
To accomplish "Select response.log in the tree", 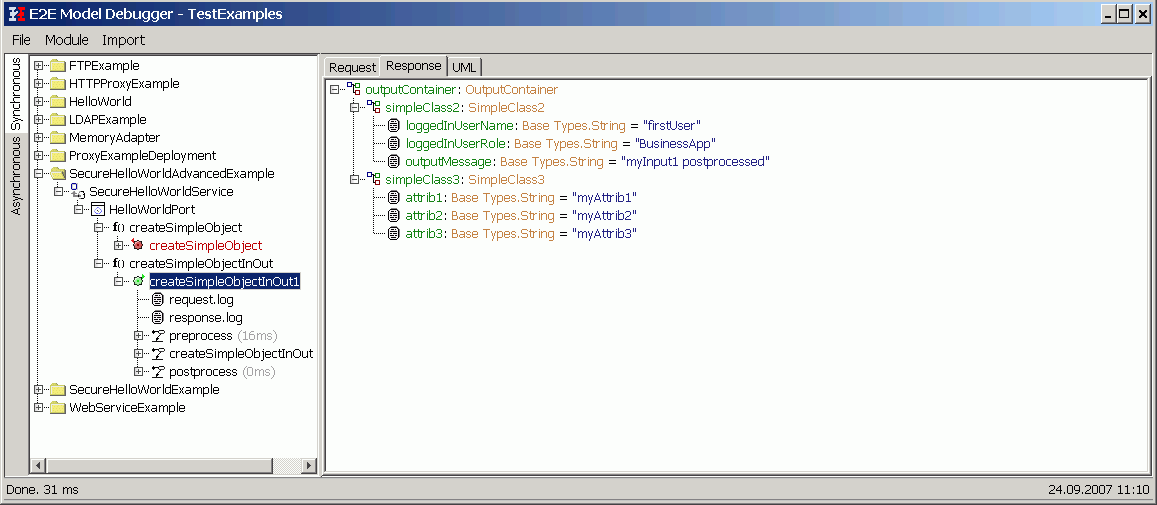I will pos(205,318).
